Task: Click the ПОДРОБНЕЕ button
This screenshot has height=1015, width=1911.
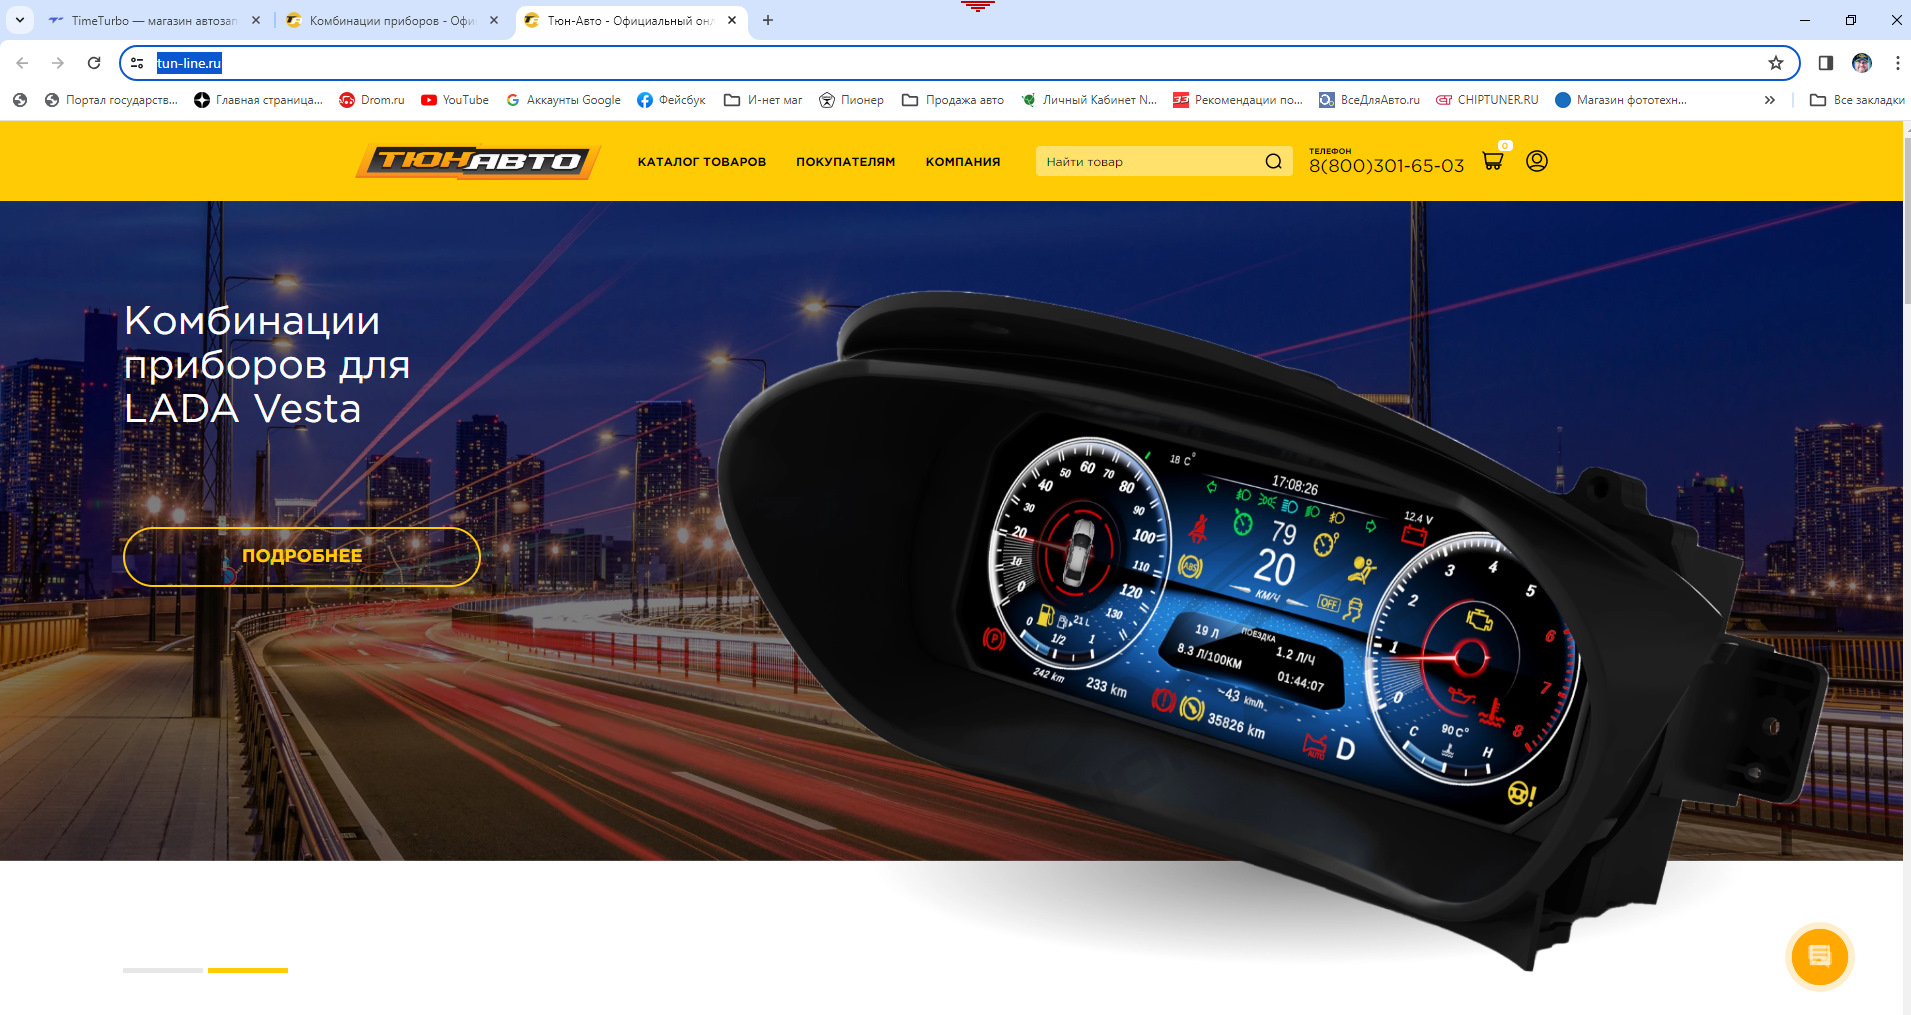Action: [x=302, y=556]
